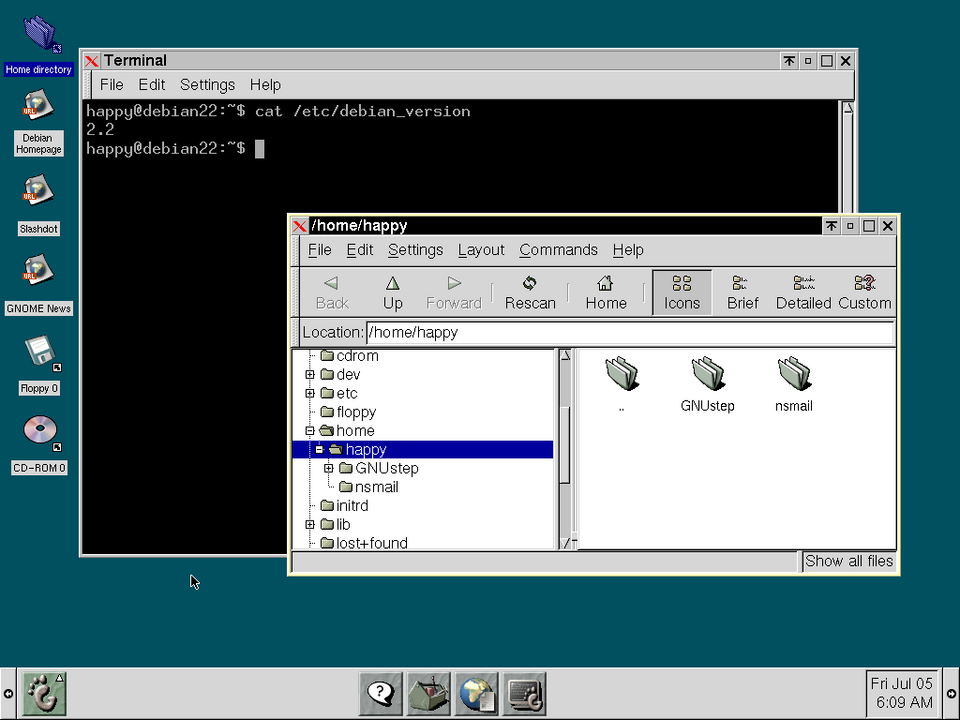Open the Home directory desktop icon
Viewport: 960px width, 720px height.
click(x=39, y=34)
